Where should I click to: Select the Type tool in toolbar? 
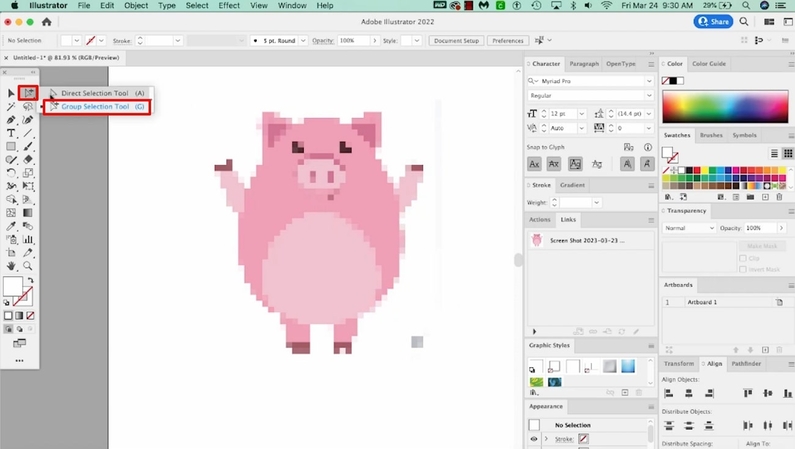pyautogui.click(x=12, y=133)
